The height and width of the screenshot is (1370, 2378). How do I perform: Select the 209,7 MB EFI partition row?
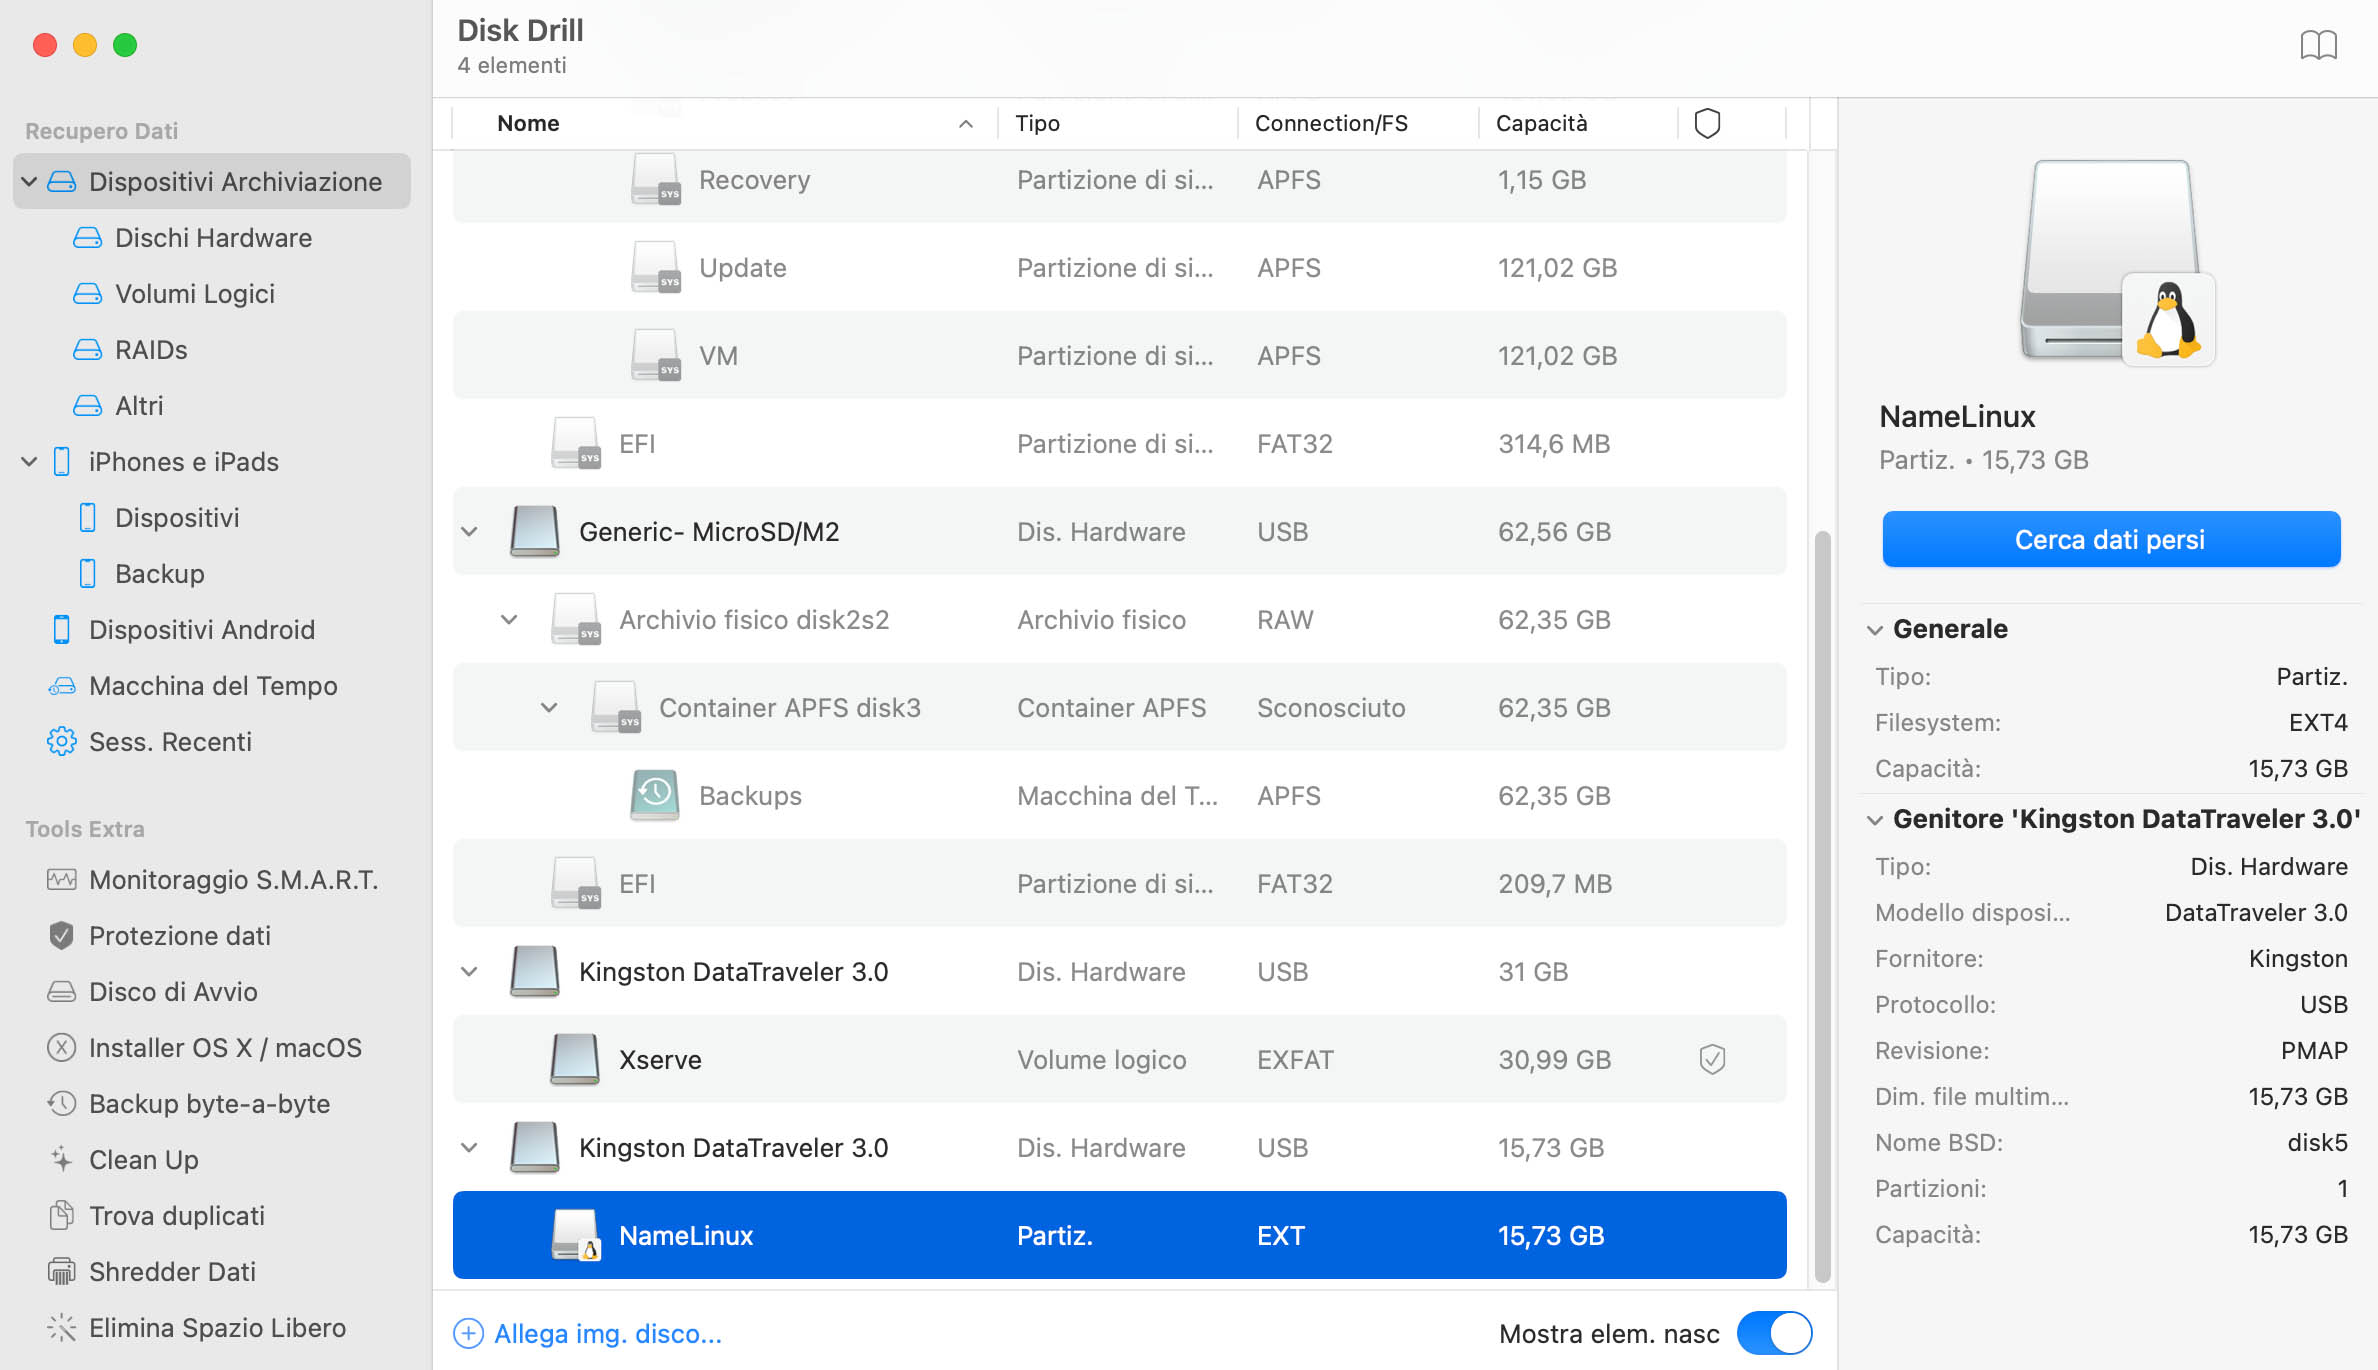coord(1119,883)
